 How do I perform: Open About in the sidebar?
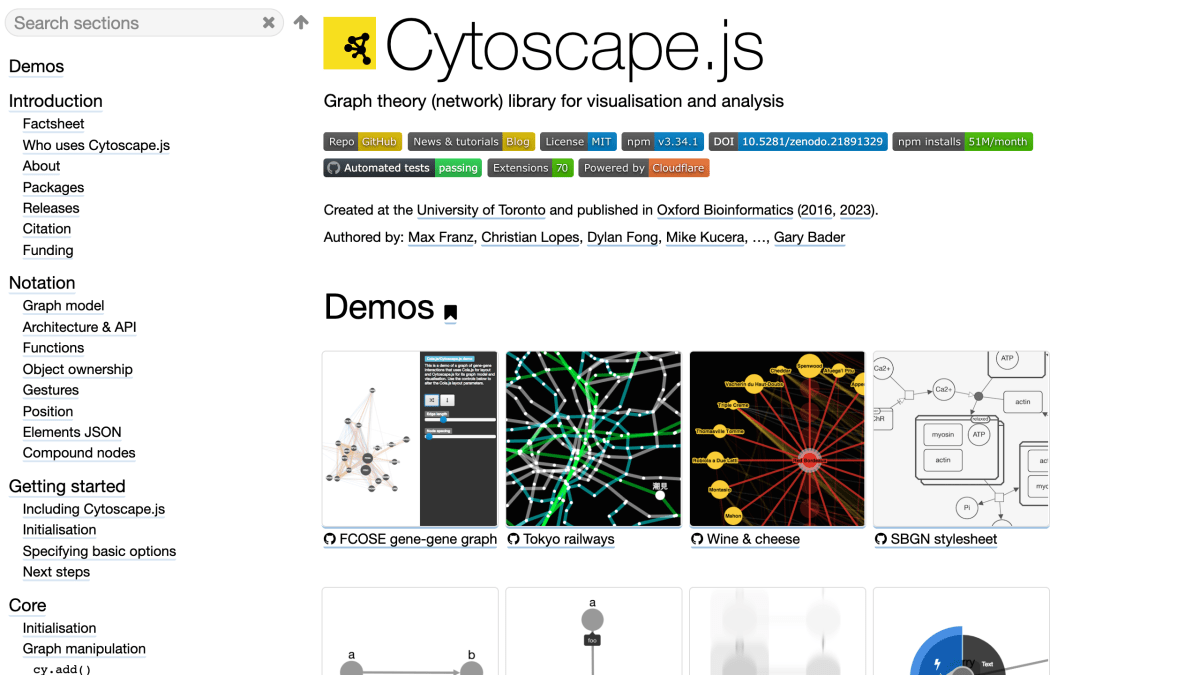tap(42, 166)
